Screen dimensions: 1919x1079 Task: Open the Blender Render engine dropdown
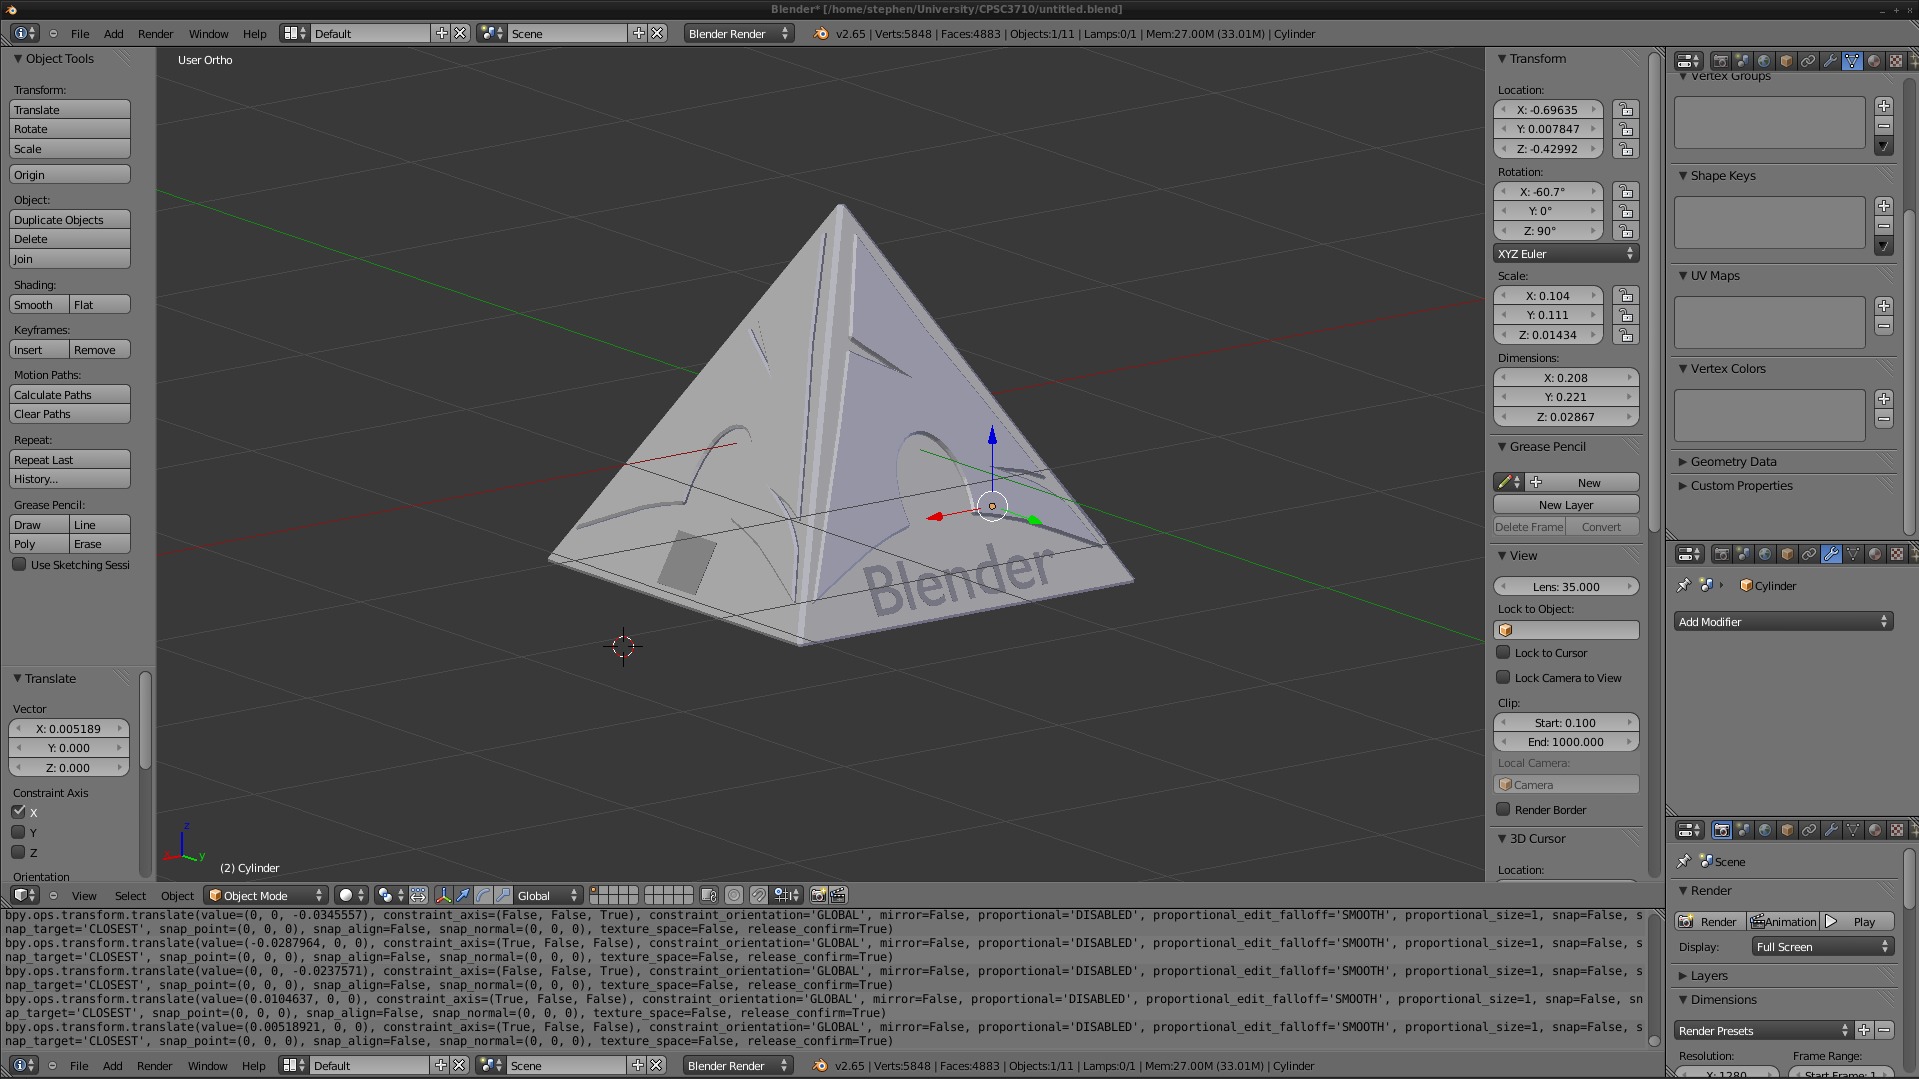coord(739,34)
